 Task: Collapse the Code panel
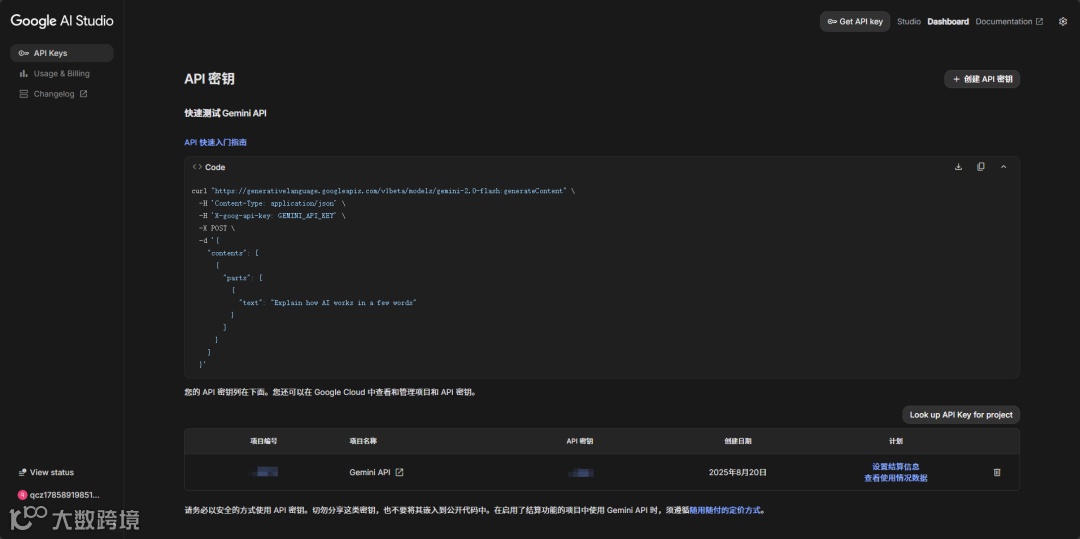[x=1004, y=167]
